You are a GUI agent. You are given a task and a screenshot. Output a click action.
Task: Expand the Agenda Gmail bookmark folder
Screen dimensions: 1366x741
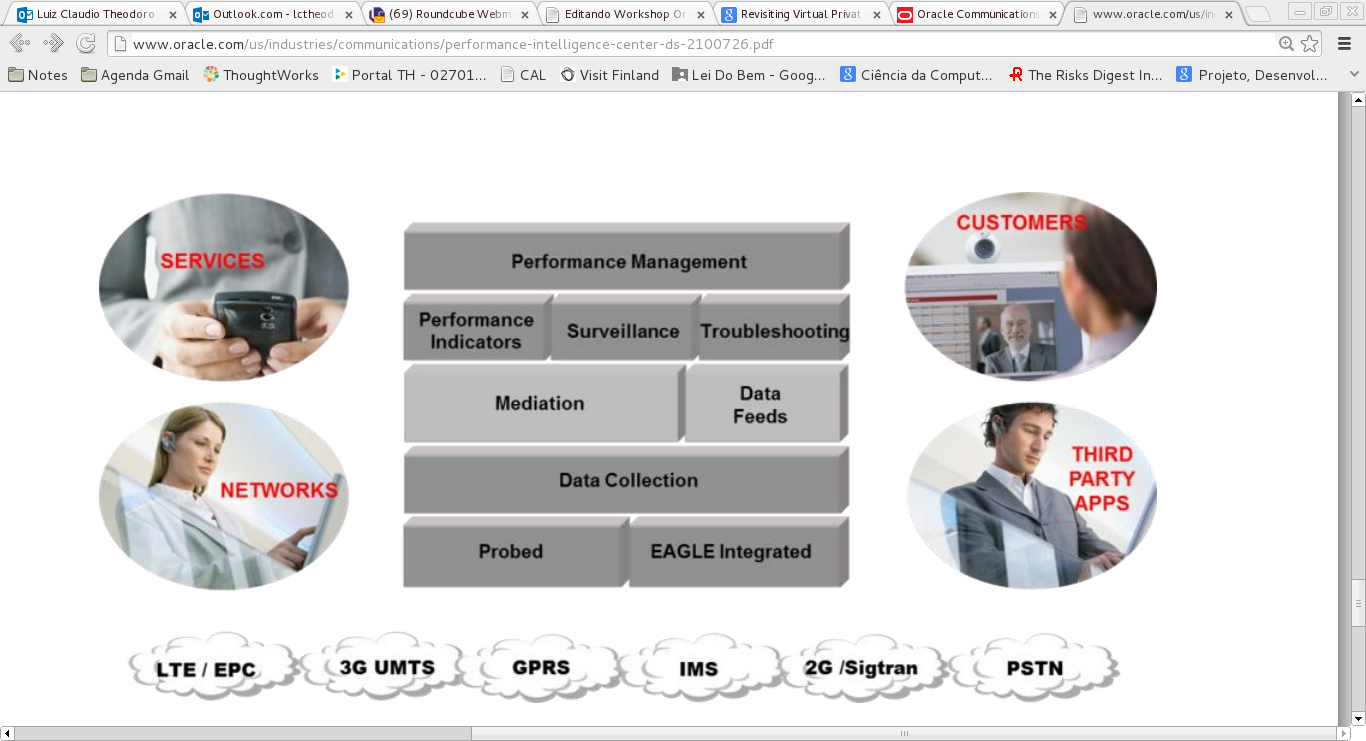click(135, 75)
